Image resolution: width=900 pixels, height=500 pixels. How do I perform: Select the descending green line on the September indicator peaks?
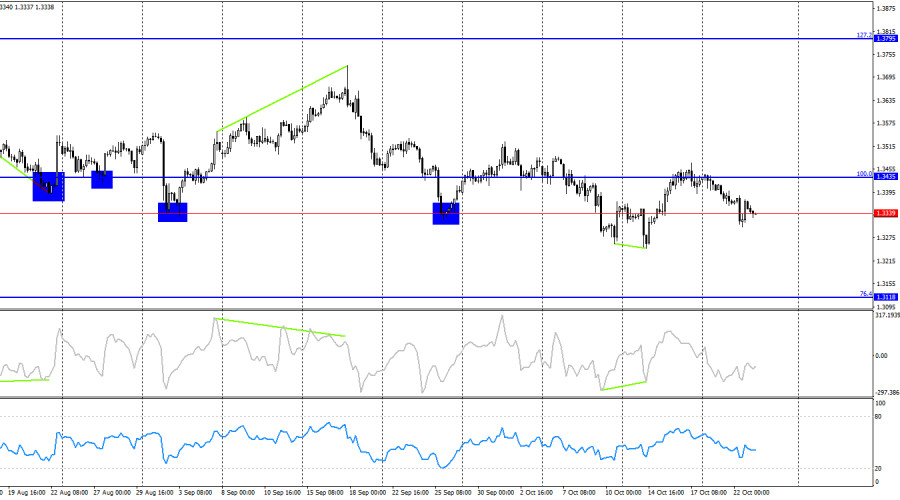coord(280,327)
